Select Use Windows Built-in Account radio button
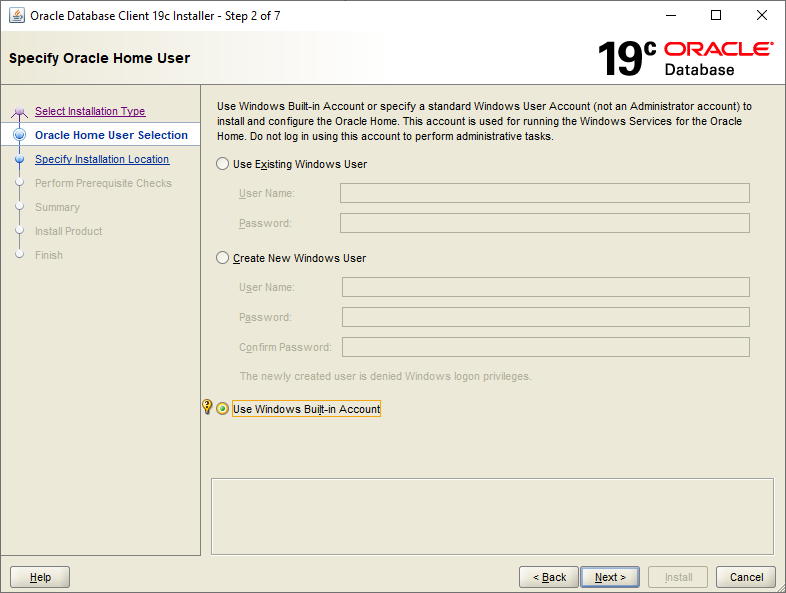The height and width of the screenshot is (593, 786). click(x=223, y=409)
